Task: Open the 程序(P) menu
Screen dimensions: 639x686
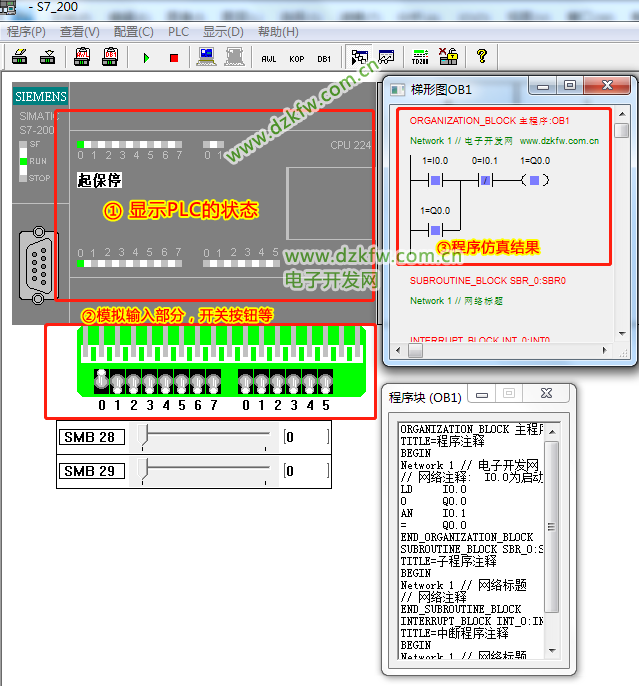Action: click(26, 31)
